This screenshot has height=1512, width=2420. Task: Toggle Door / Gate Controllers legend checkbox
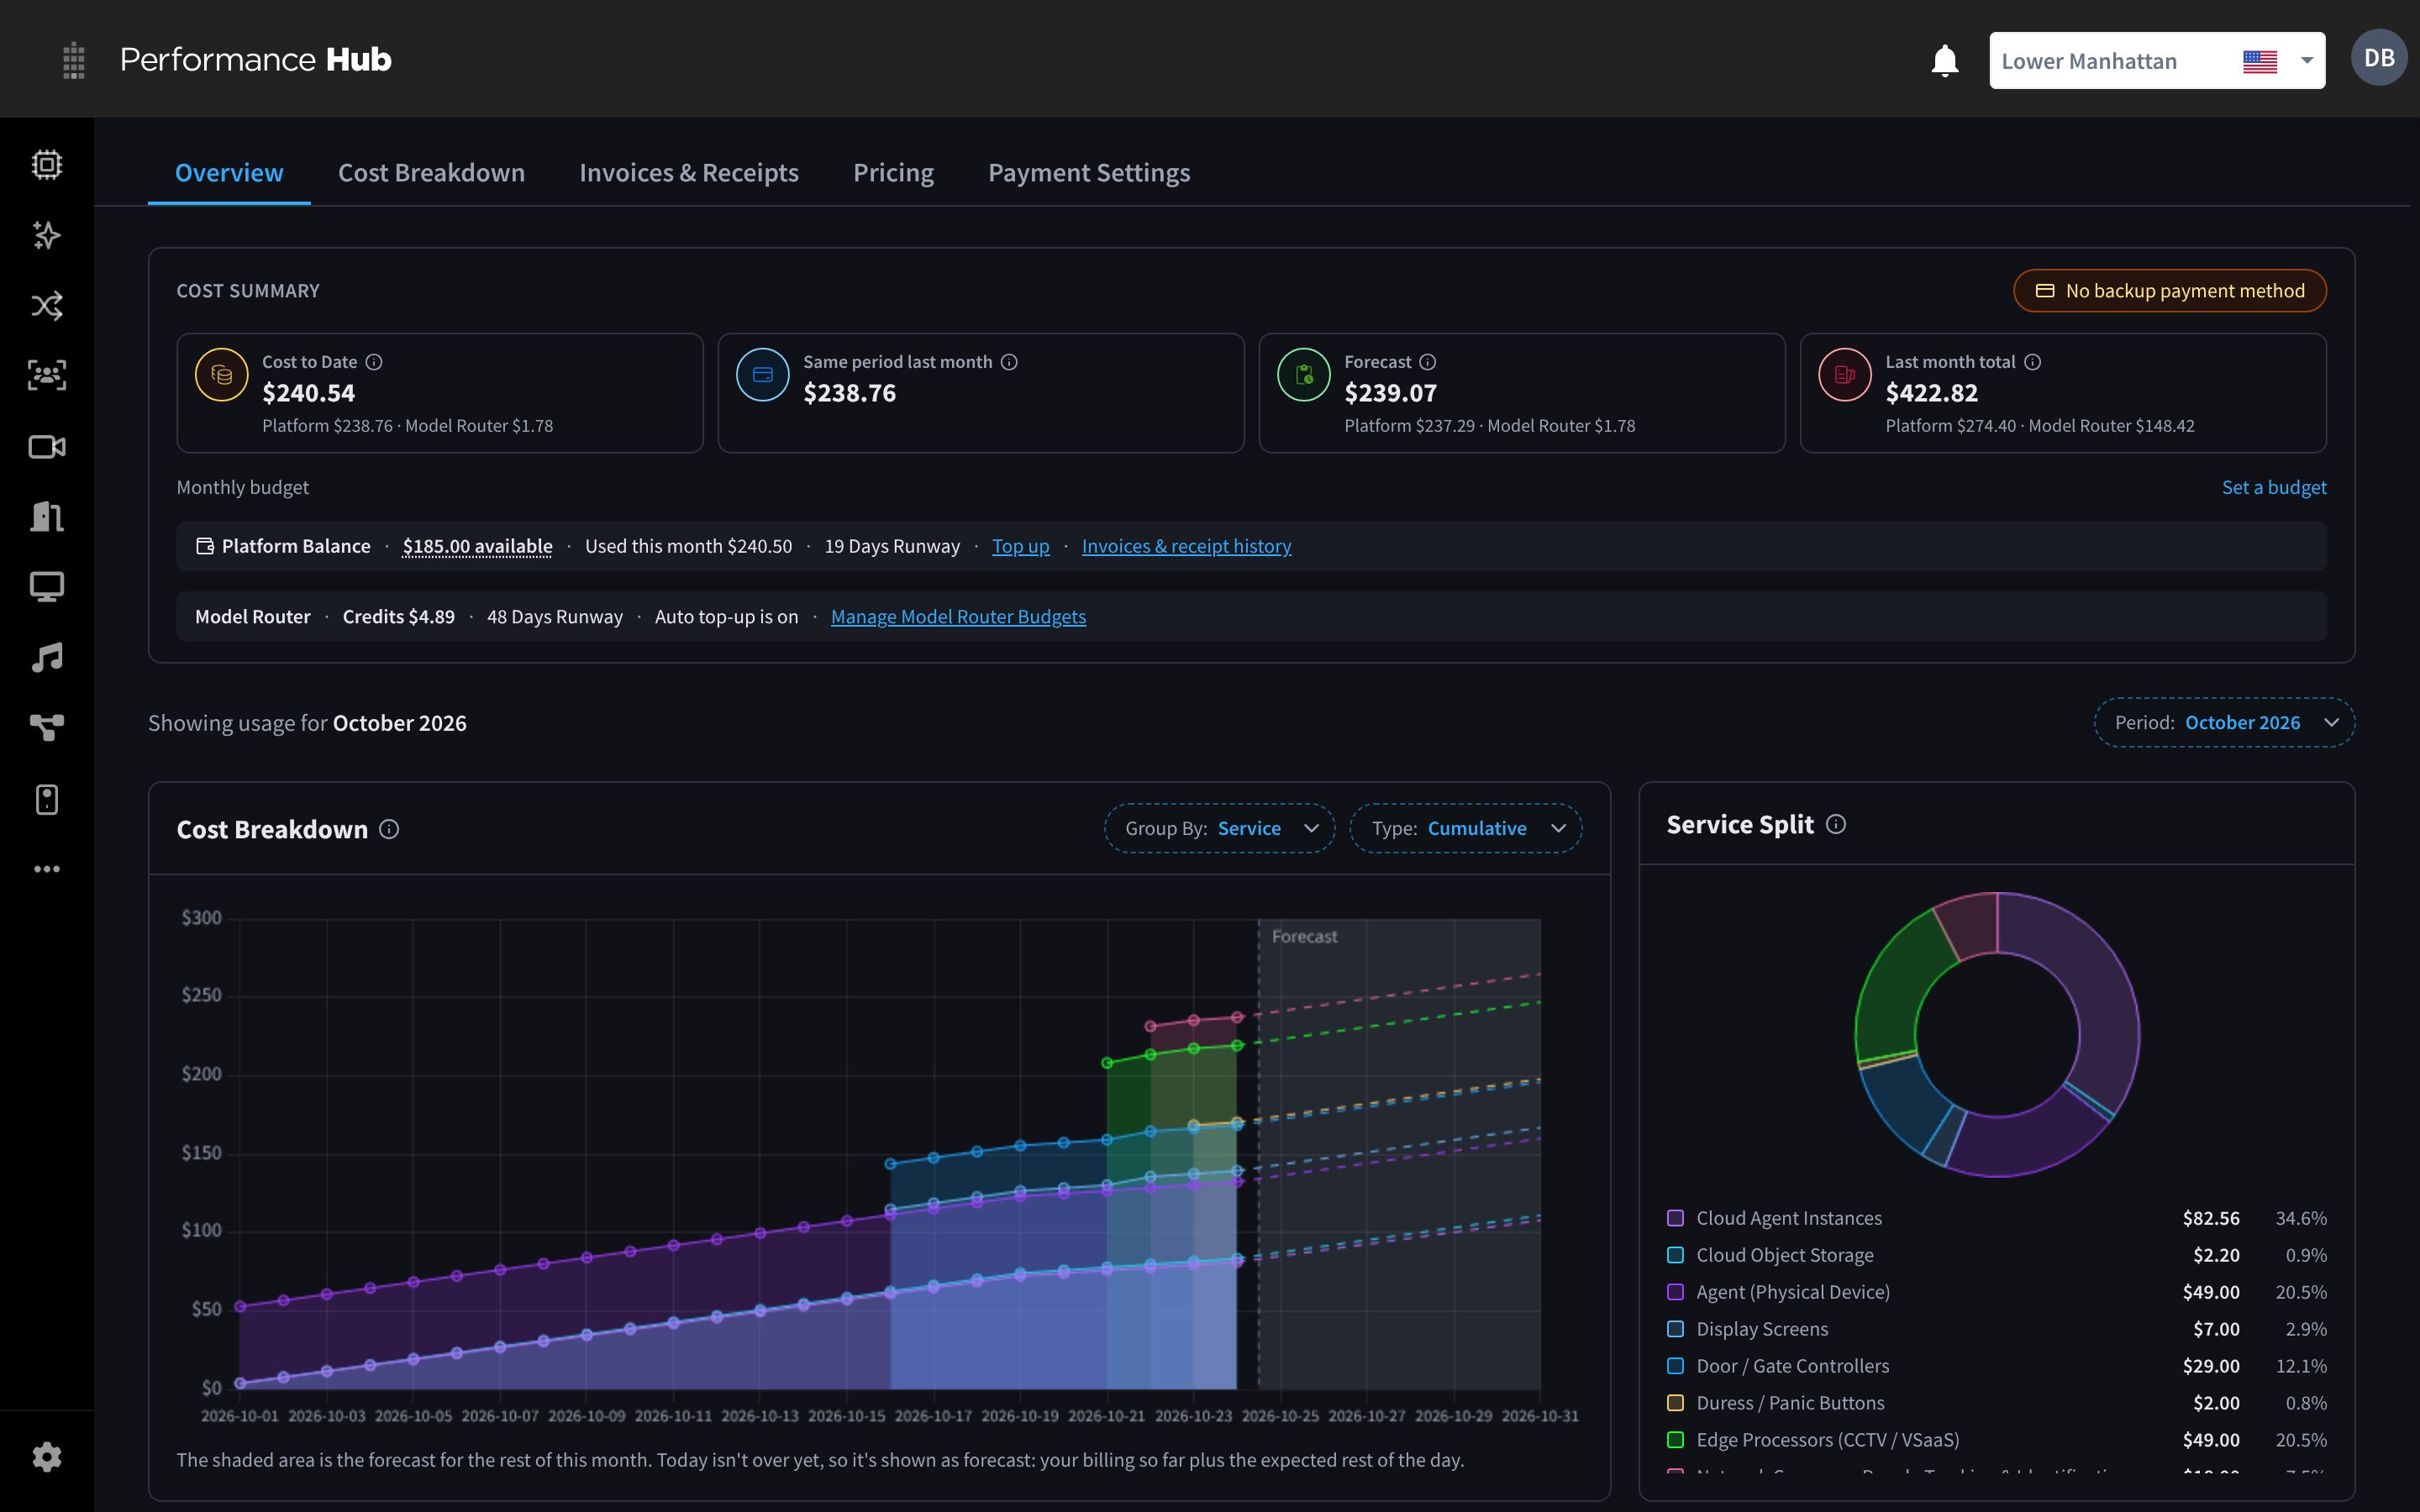(x=1676, y=1366)
